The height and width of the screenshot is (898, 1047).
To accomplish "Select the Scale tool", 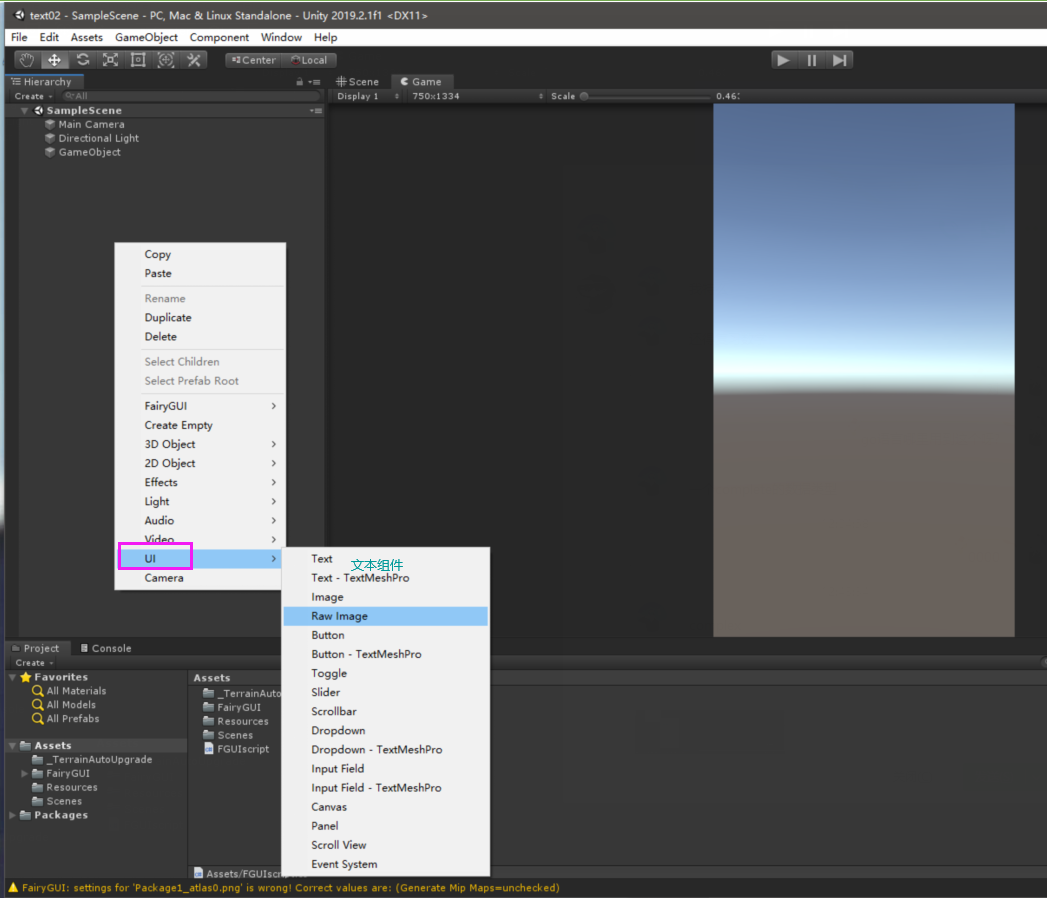I will click(x=110, y=59).
